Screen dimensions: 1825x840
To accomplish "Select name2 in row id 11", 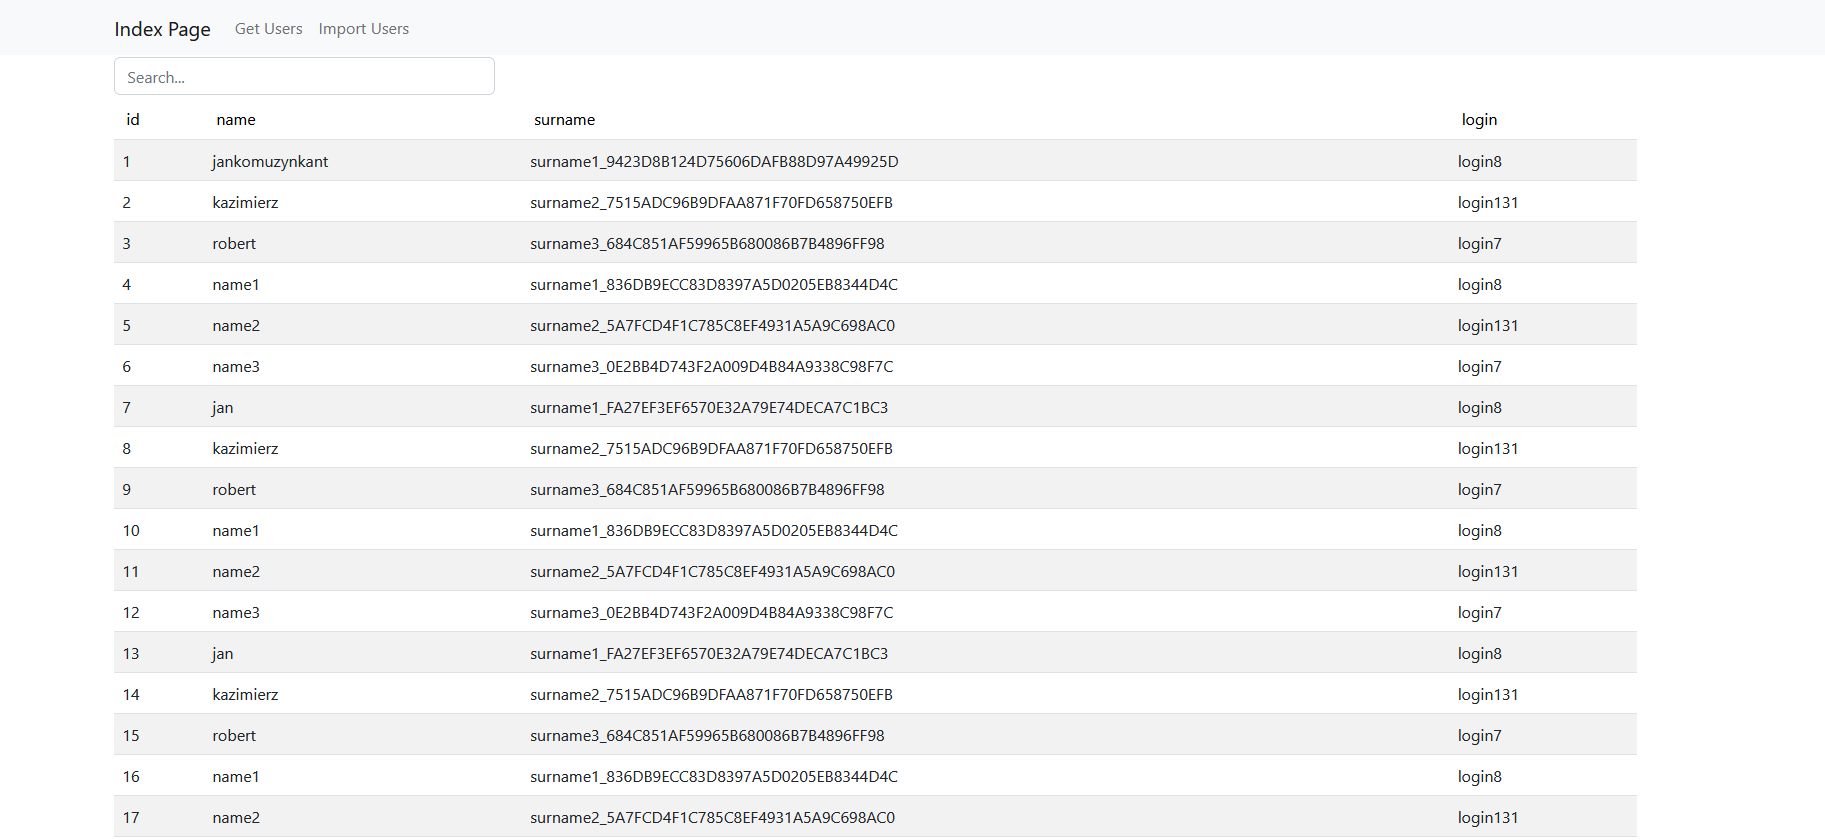I will point(236,572).
